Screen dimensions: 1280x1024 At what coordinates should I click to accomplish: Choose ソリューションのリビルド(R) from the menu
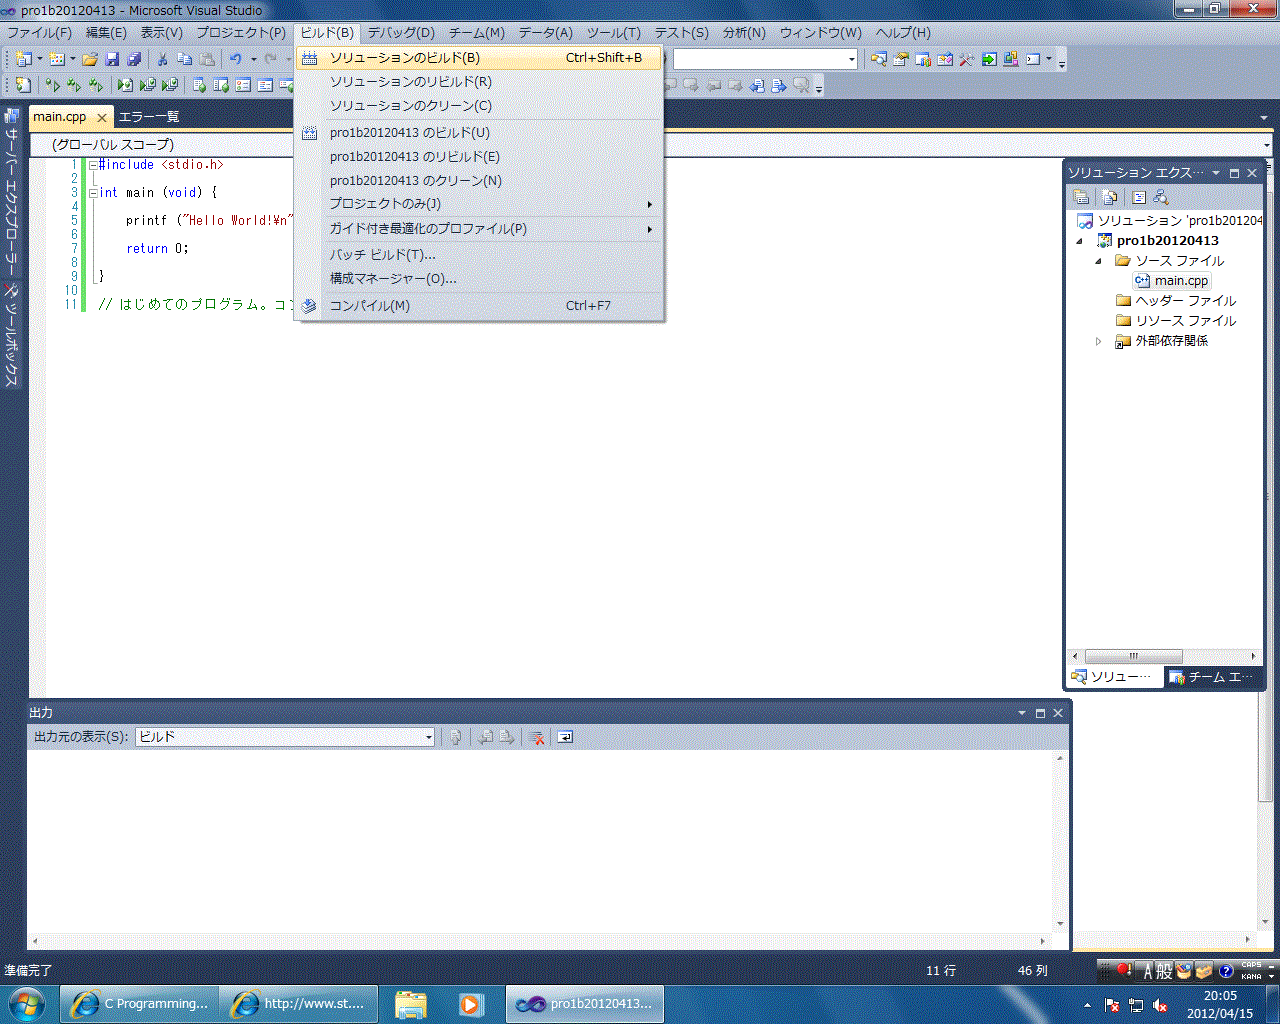[x=480, y=82]
